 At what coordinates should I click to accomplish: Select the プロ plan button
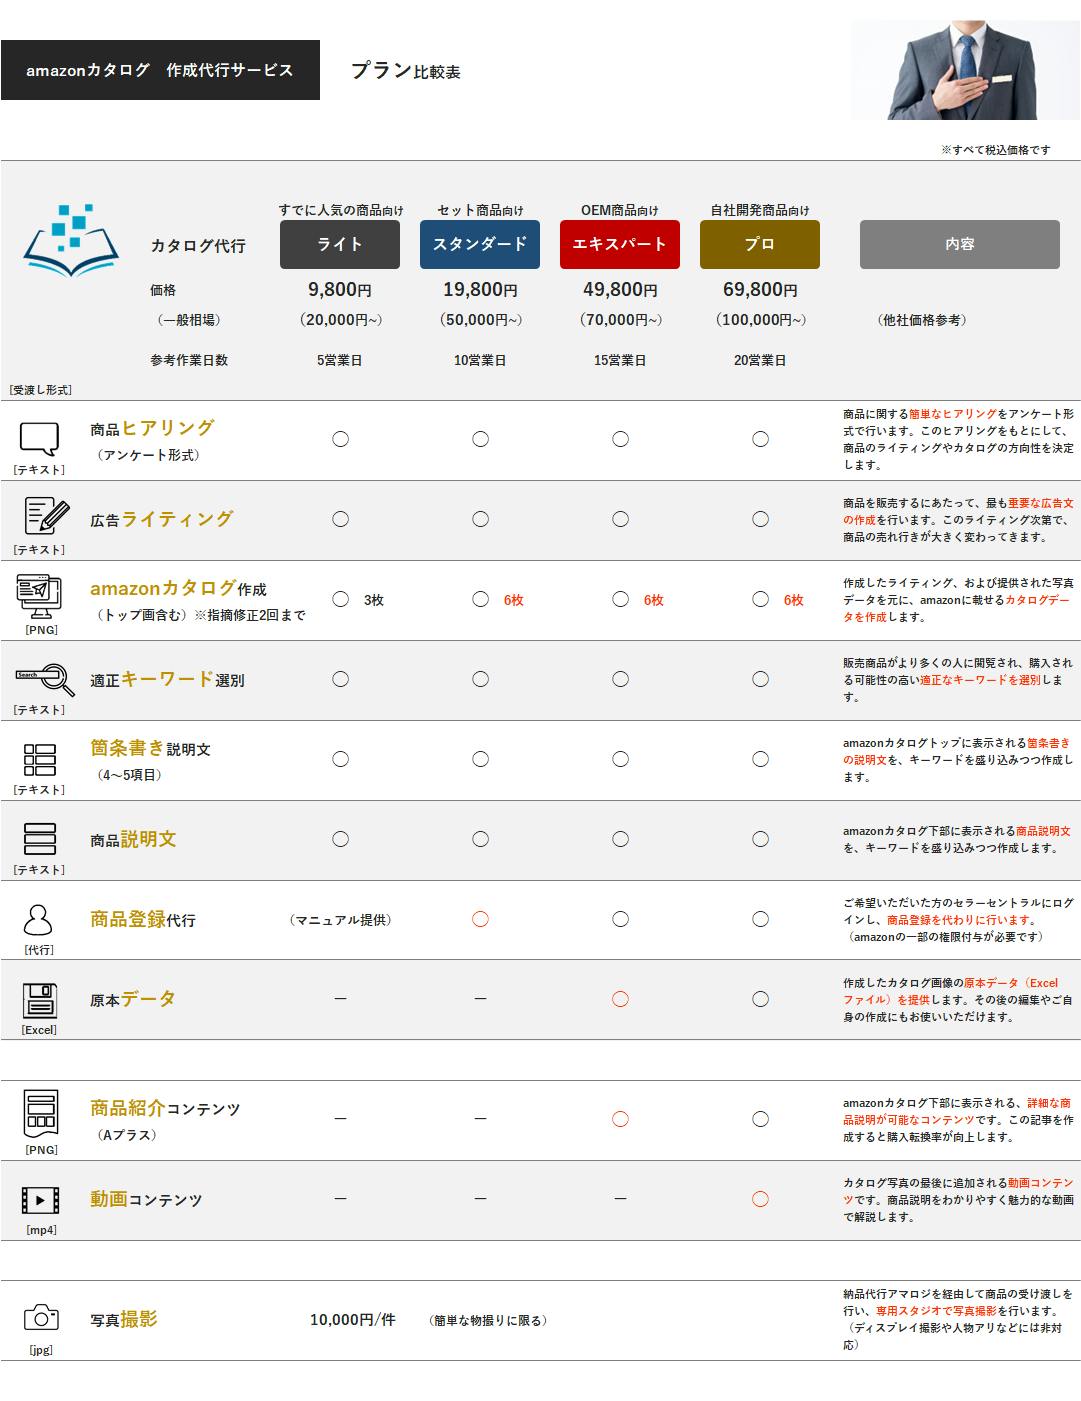point(760,245)
